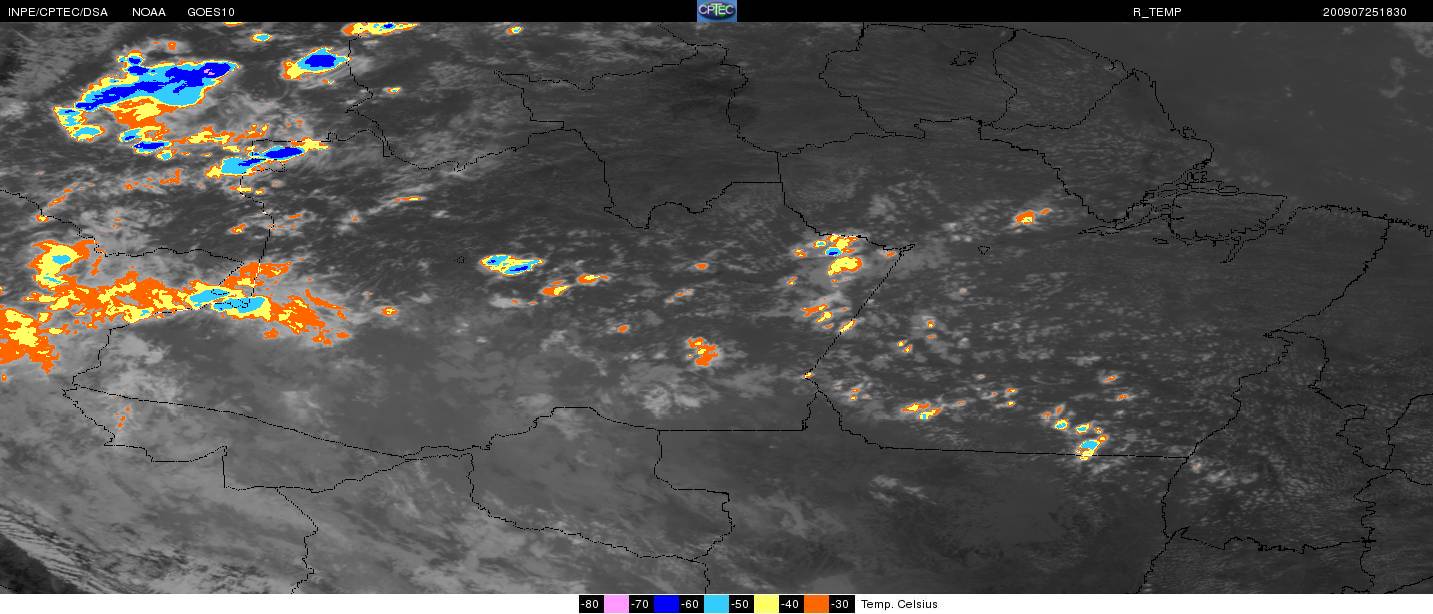Click the -60 legend value
The image size is (1433, 614).
[690, 604]
